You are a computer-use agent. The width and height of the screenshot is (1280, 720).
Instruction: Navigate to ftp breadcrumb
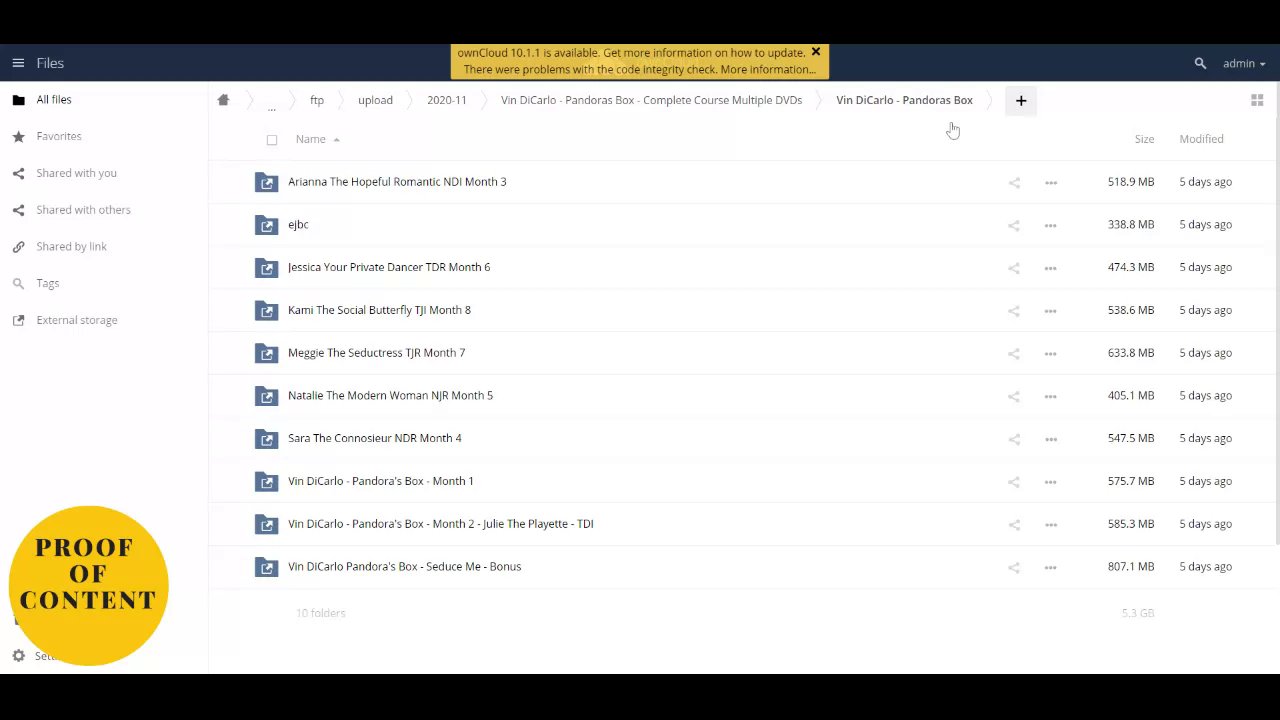tap(317, 100)
